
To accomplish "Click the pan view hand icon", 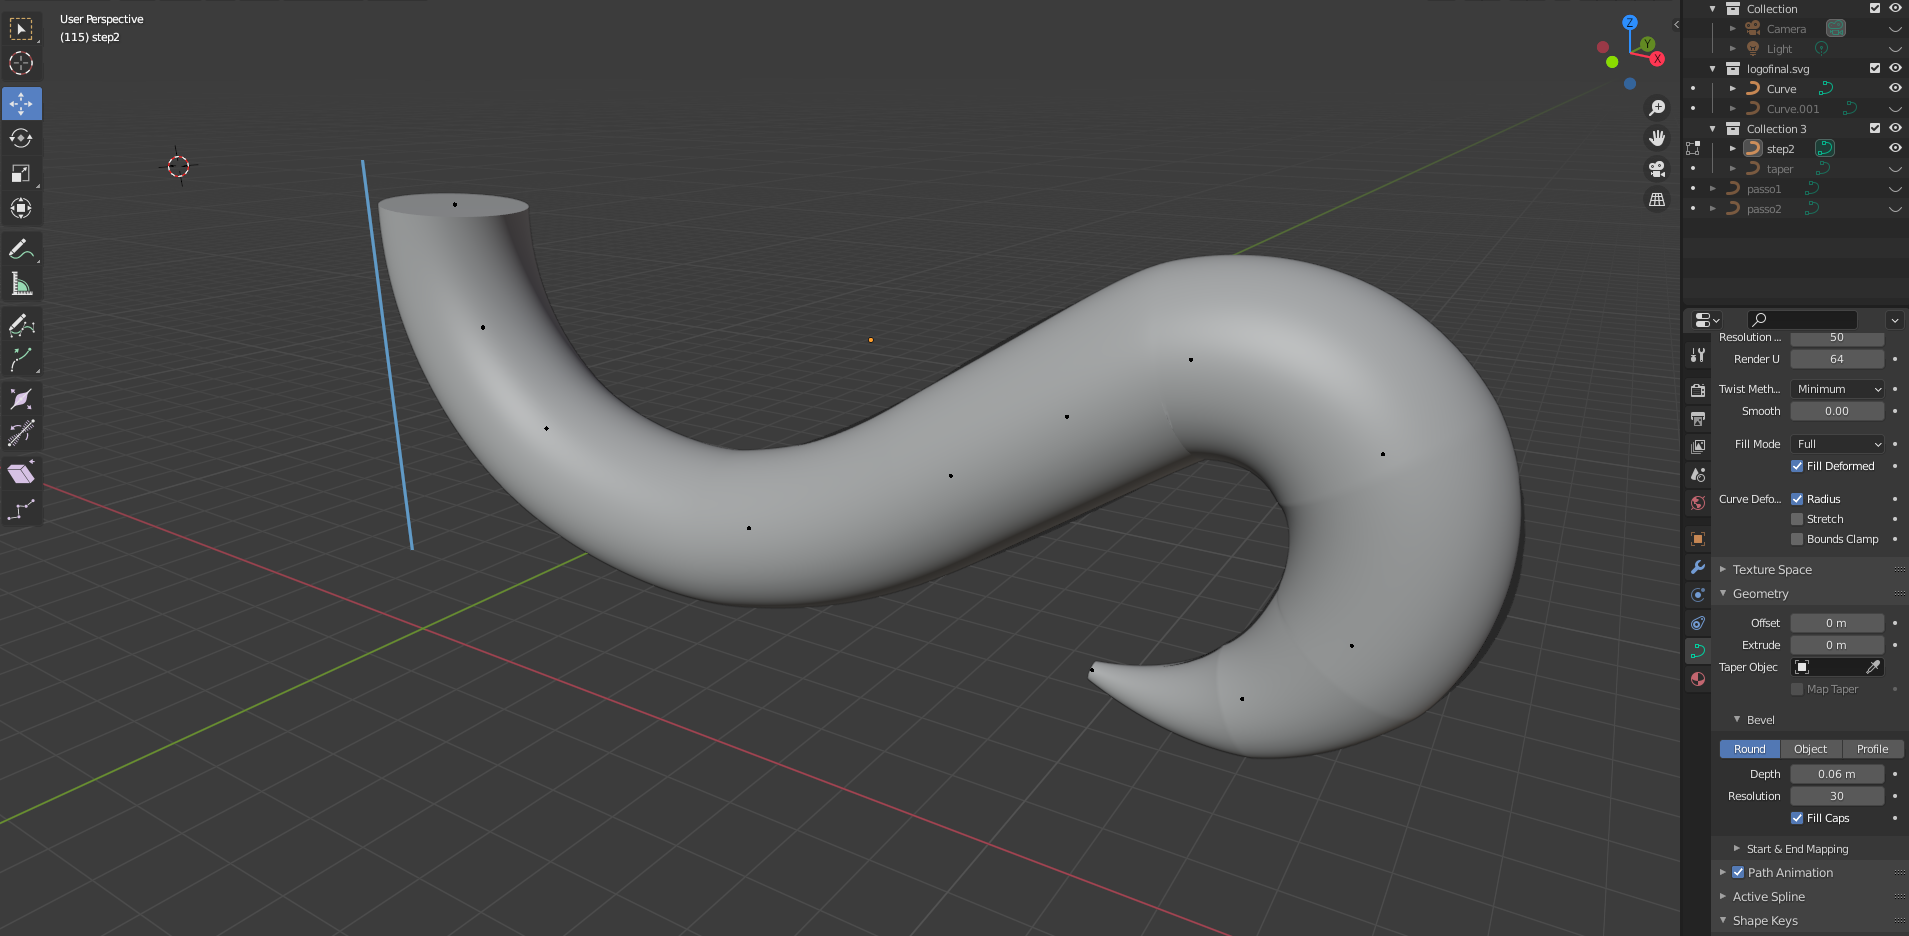I will point(1657,138).
